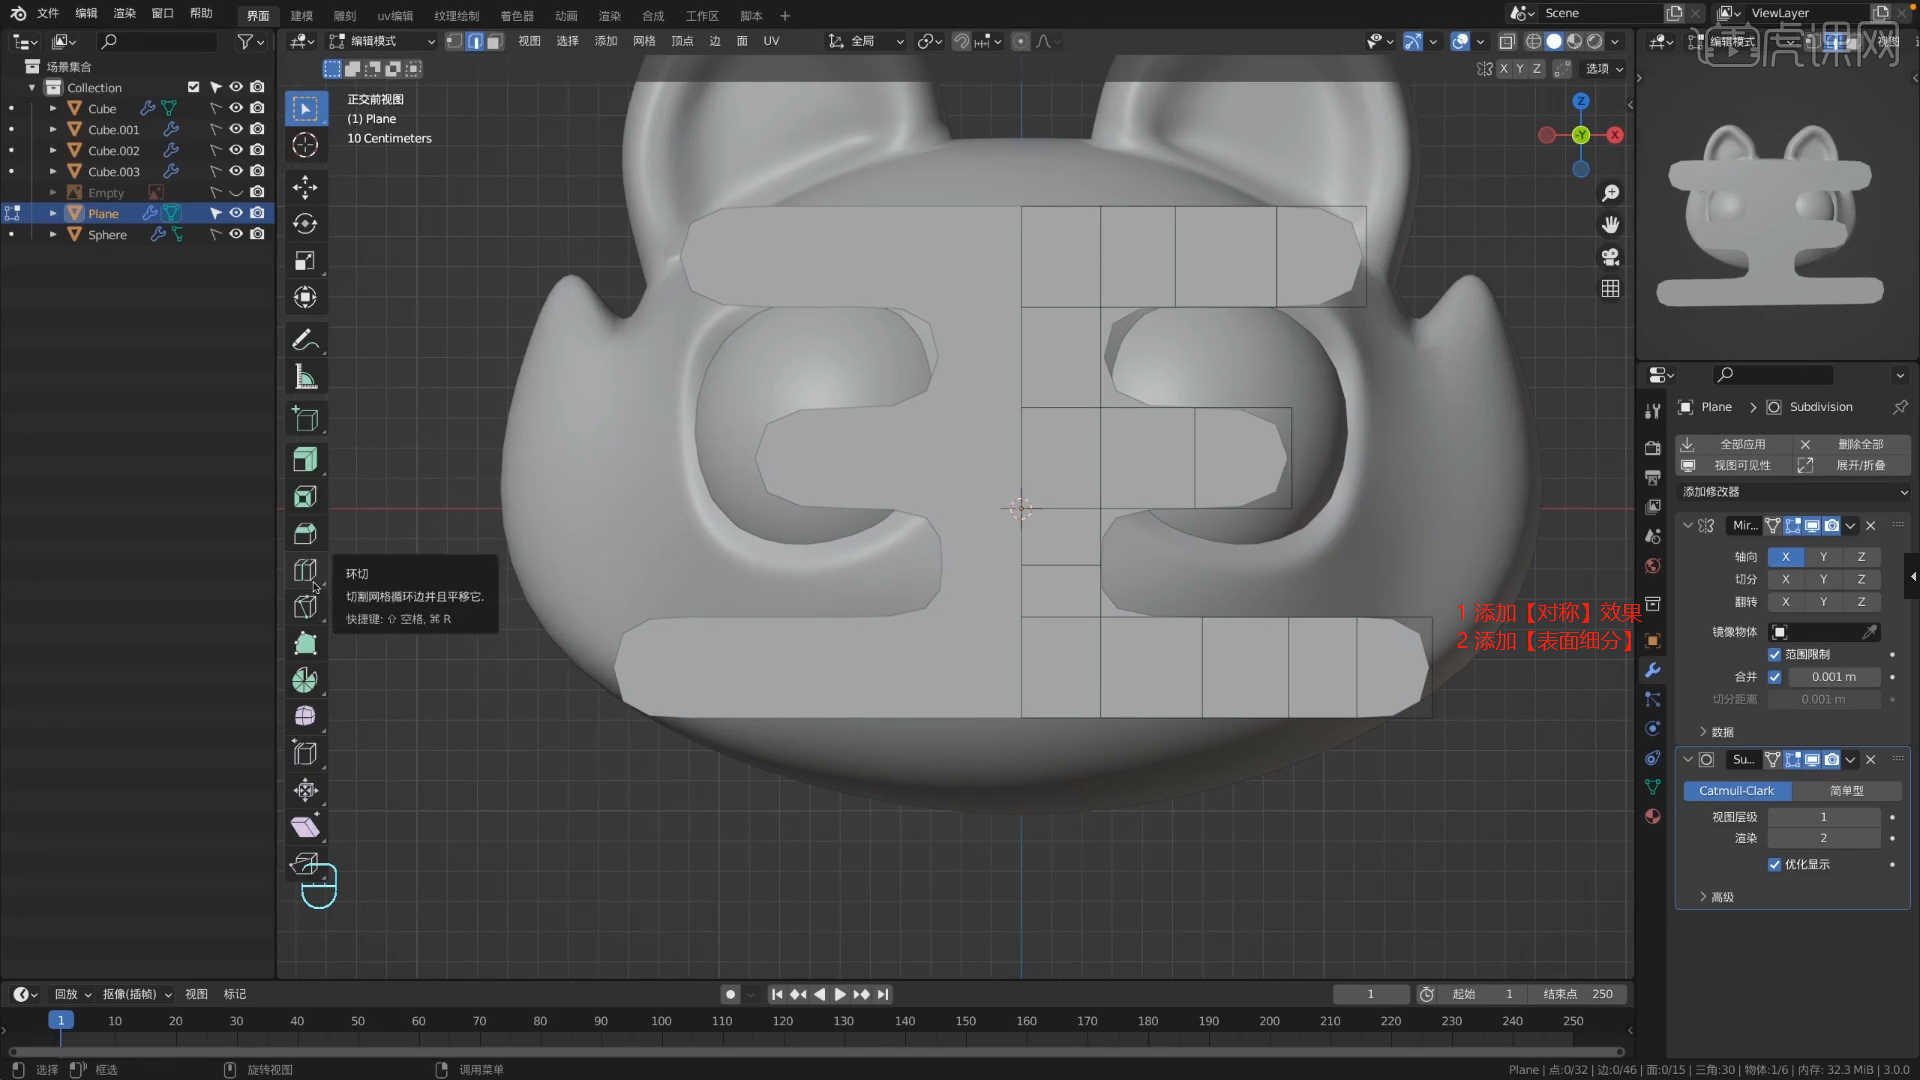Hide the Cube.002 object

point(236,150)
